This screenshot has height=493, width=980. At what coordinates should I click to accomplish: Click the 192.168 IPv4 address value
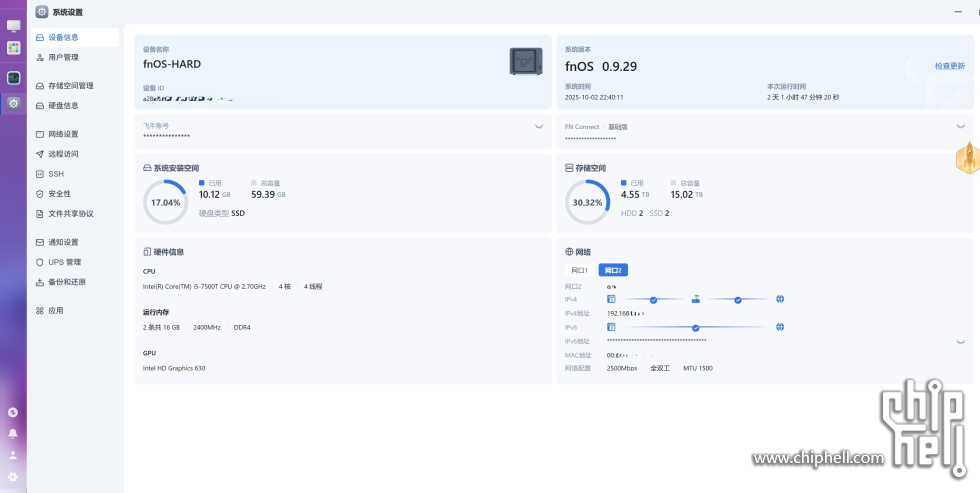pyautogui.click(x=625, y=314)
